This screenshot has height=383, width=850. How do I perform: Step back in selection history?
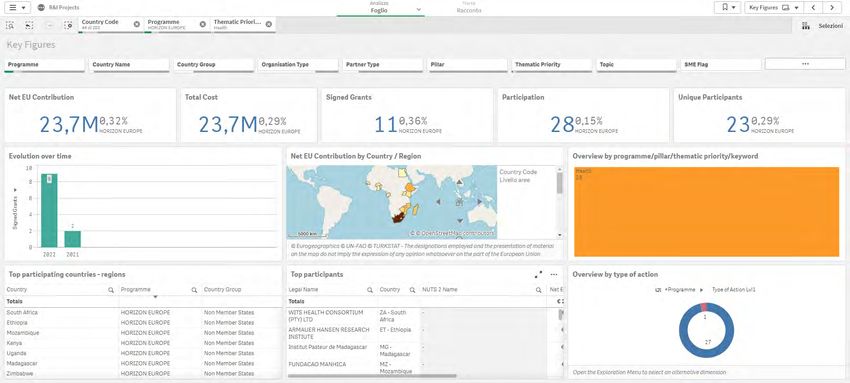29,25
